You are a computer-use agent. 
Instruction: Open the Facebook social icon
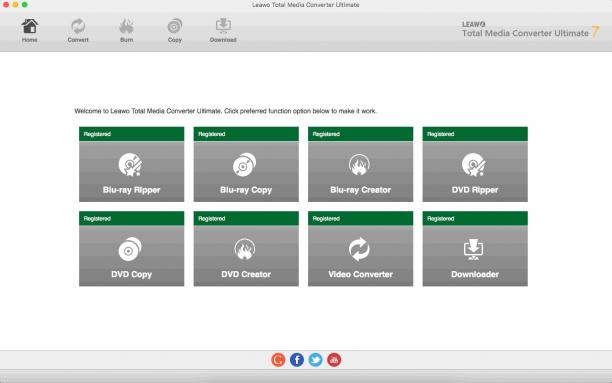tap(297, 360)
